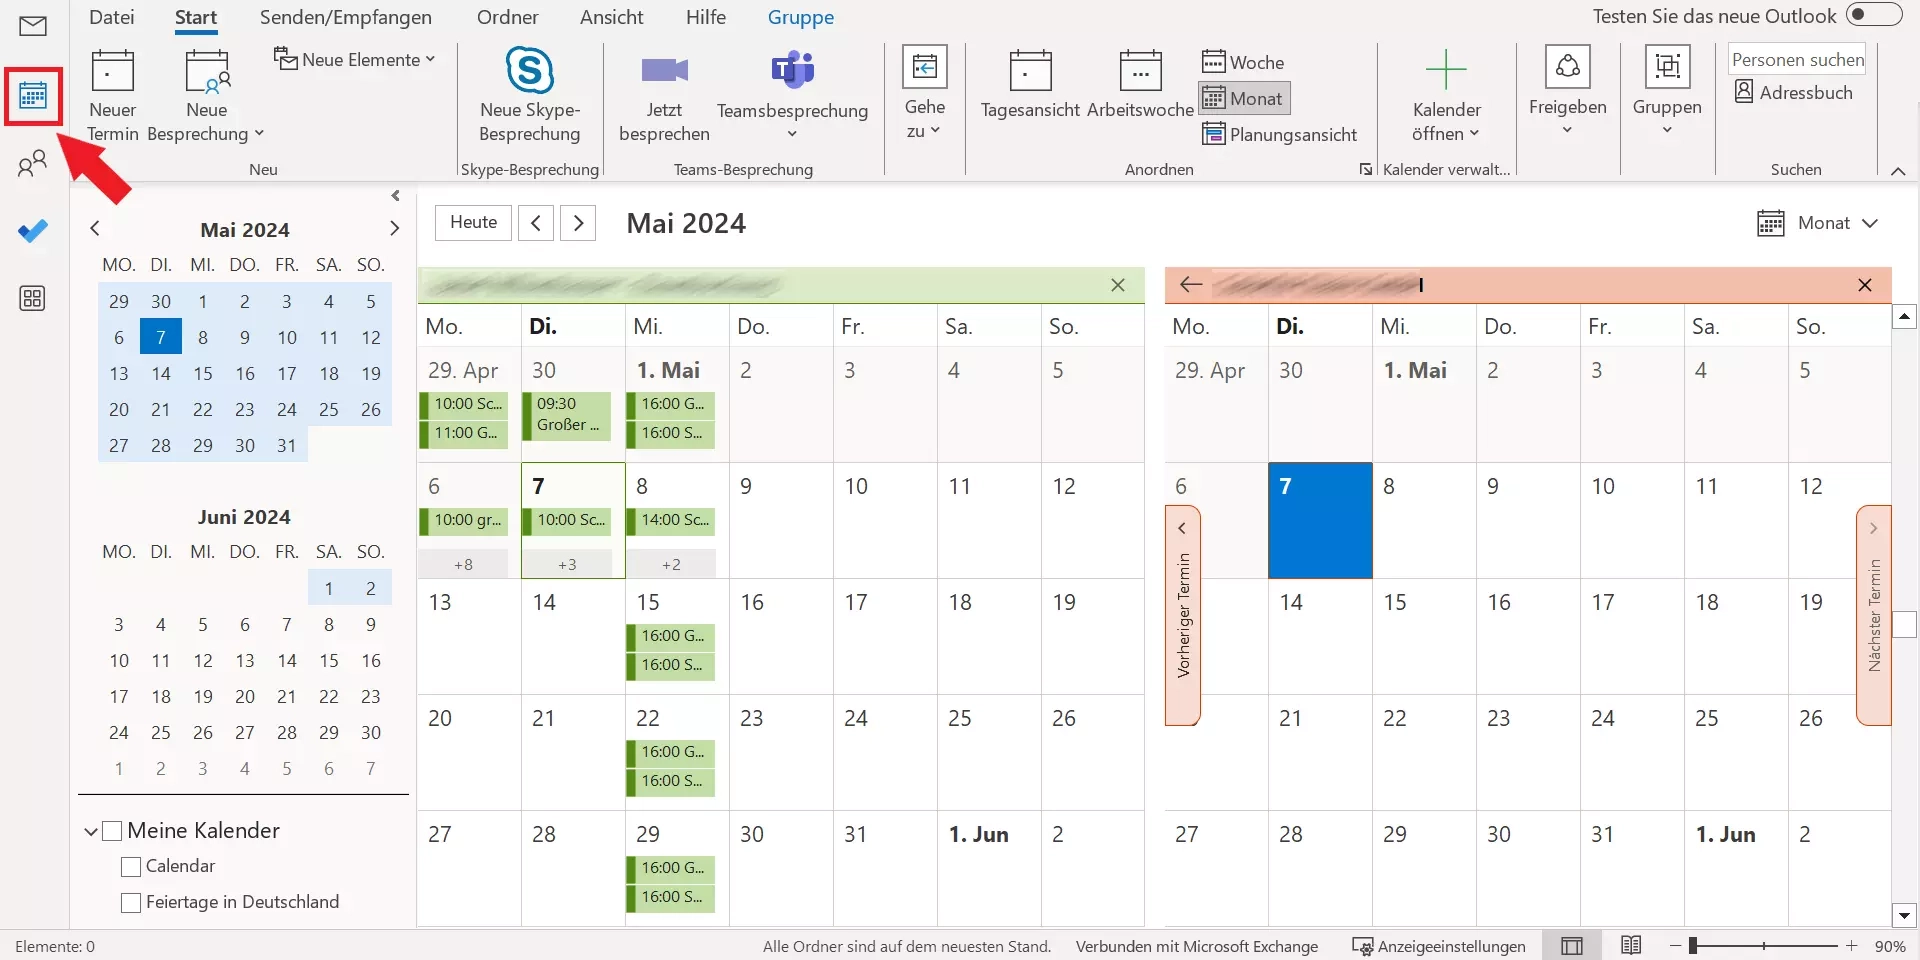Open the Mail module icon
This screenshot has width=1920, height=960.
tap(33, 26)
